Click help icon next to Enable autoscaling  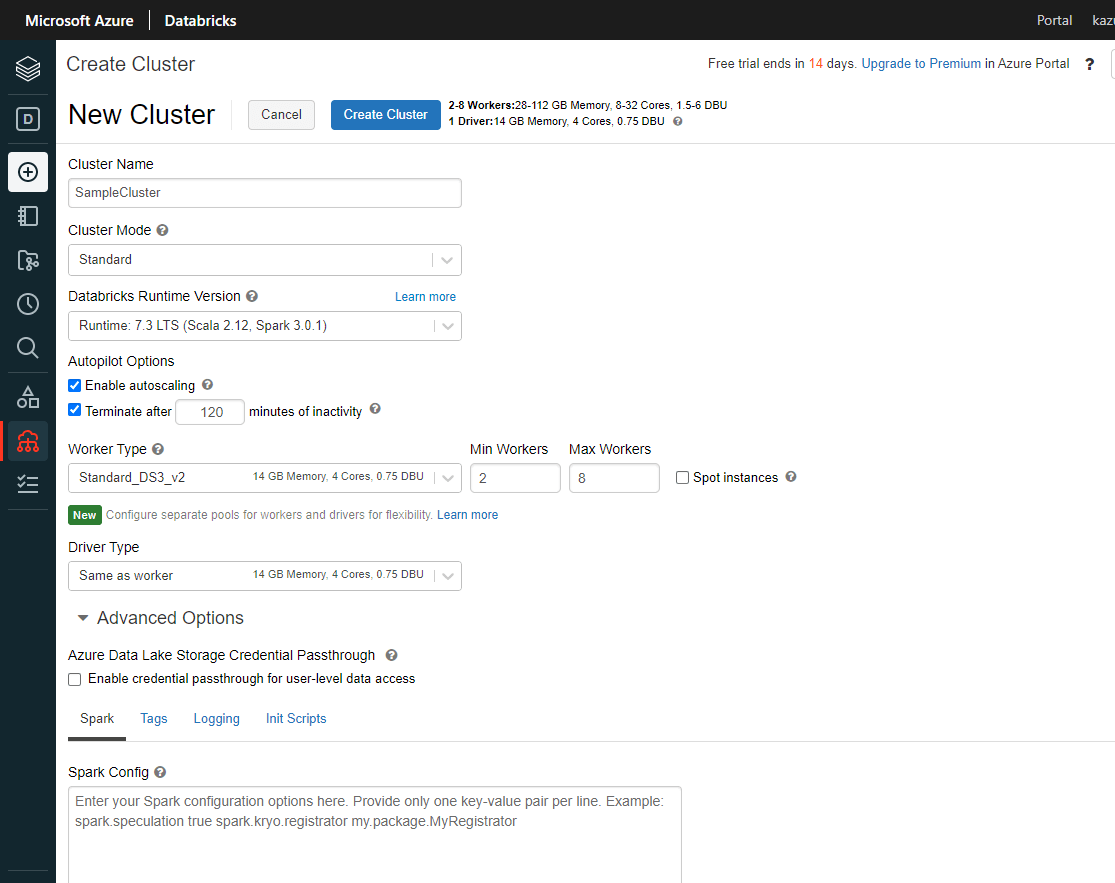[x=208, y=385]
